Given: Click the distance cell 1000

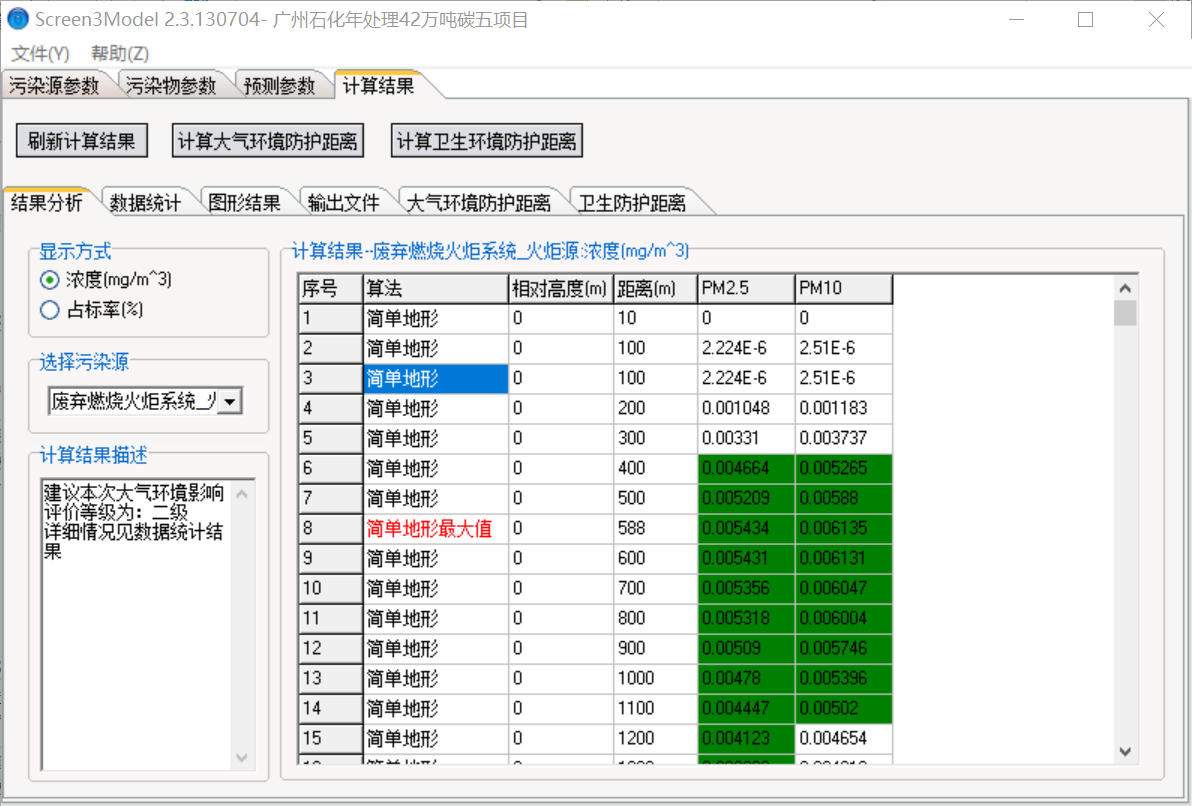Looking at the screenshot, I should [x=655, y=678].
